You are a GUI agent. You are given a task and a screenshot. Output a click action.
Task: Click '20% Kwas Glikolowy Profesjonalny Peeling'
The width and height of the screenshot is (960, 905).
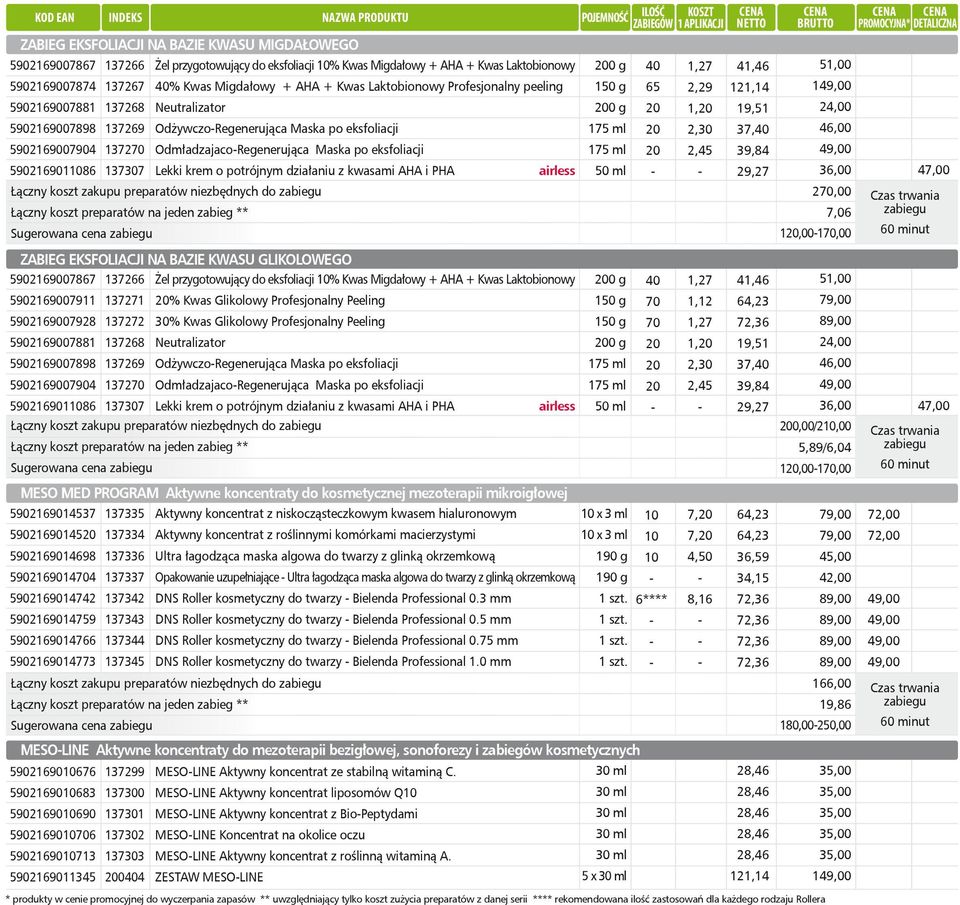click(270, 301)
